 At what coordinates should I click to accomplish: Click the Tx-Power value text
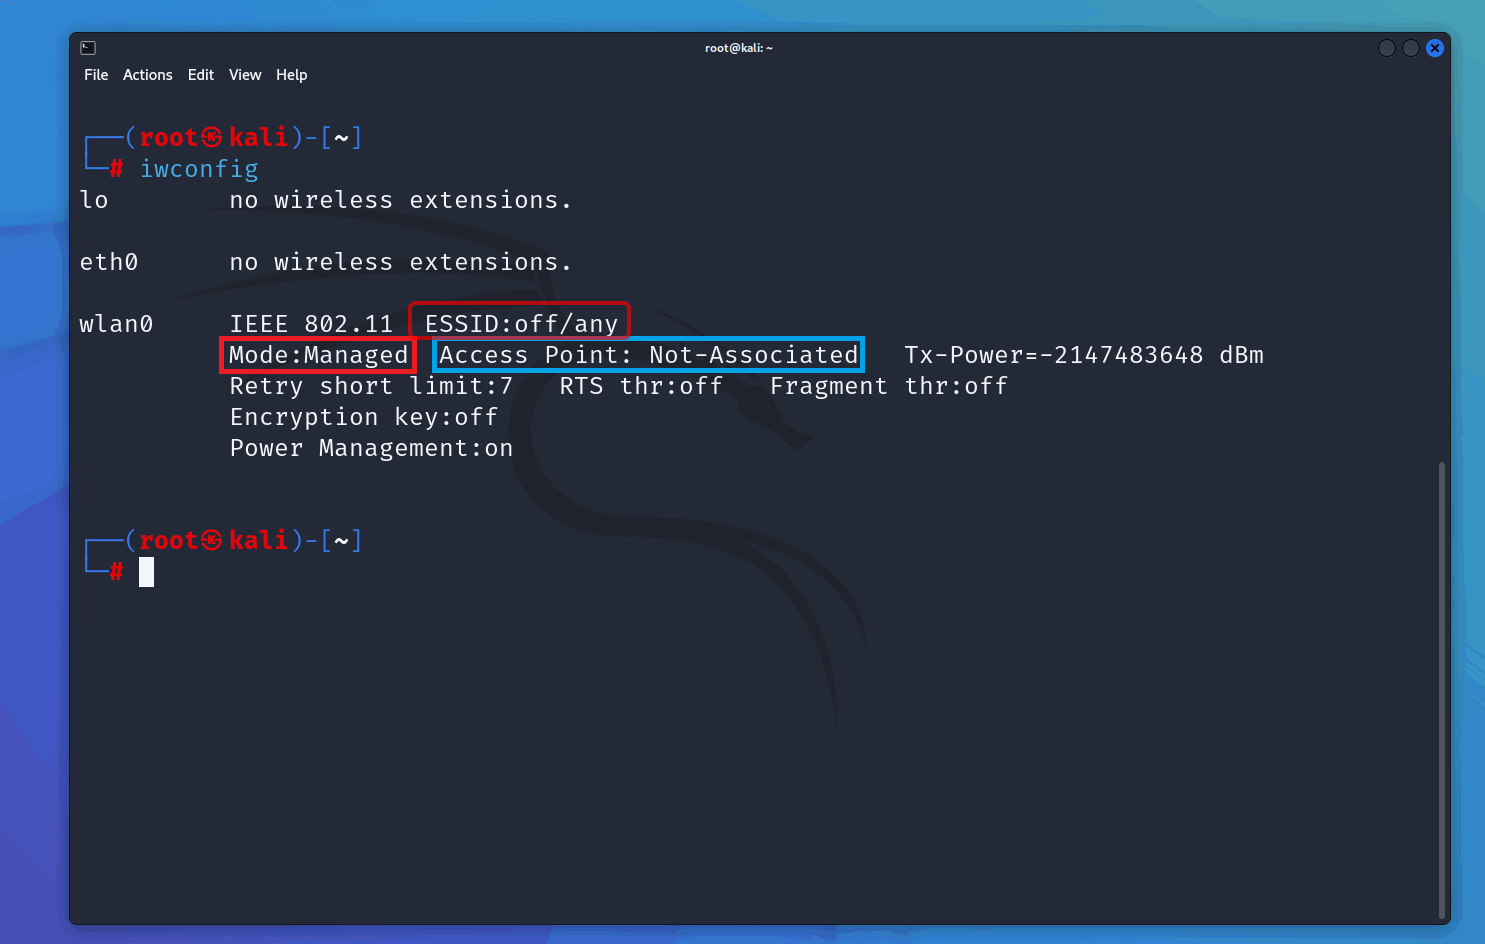1083,354
